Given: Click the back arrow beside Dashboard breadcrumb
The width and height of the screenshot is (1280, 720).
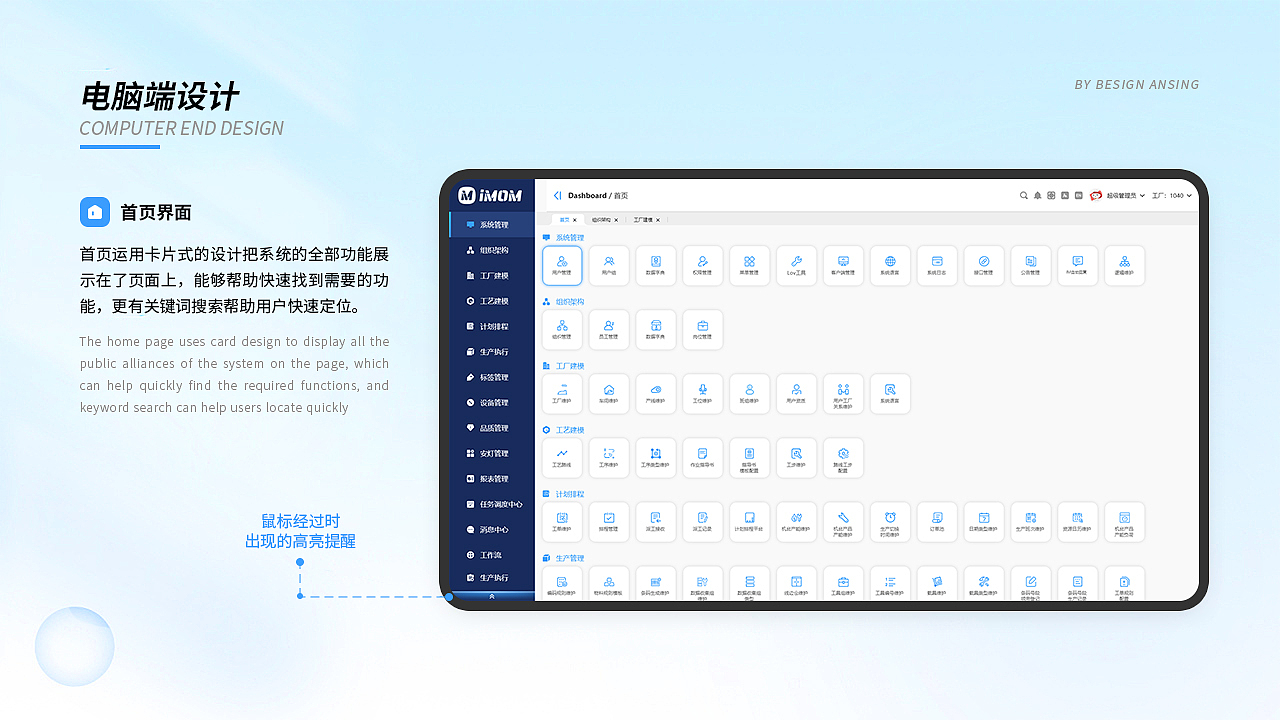Looking at the screenshot, I should point(557,196).
